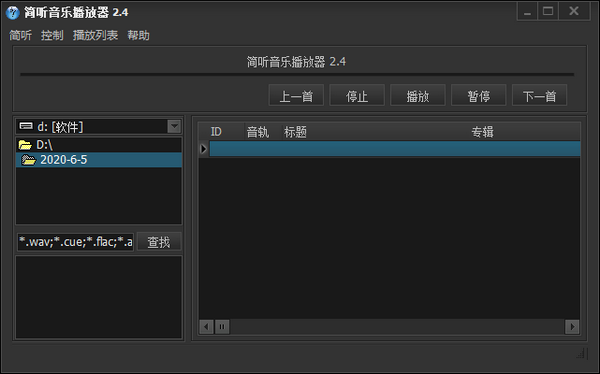Open the 简听 menu
The image size is (600, 374).
[20, 35]
